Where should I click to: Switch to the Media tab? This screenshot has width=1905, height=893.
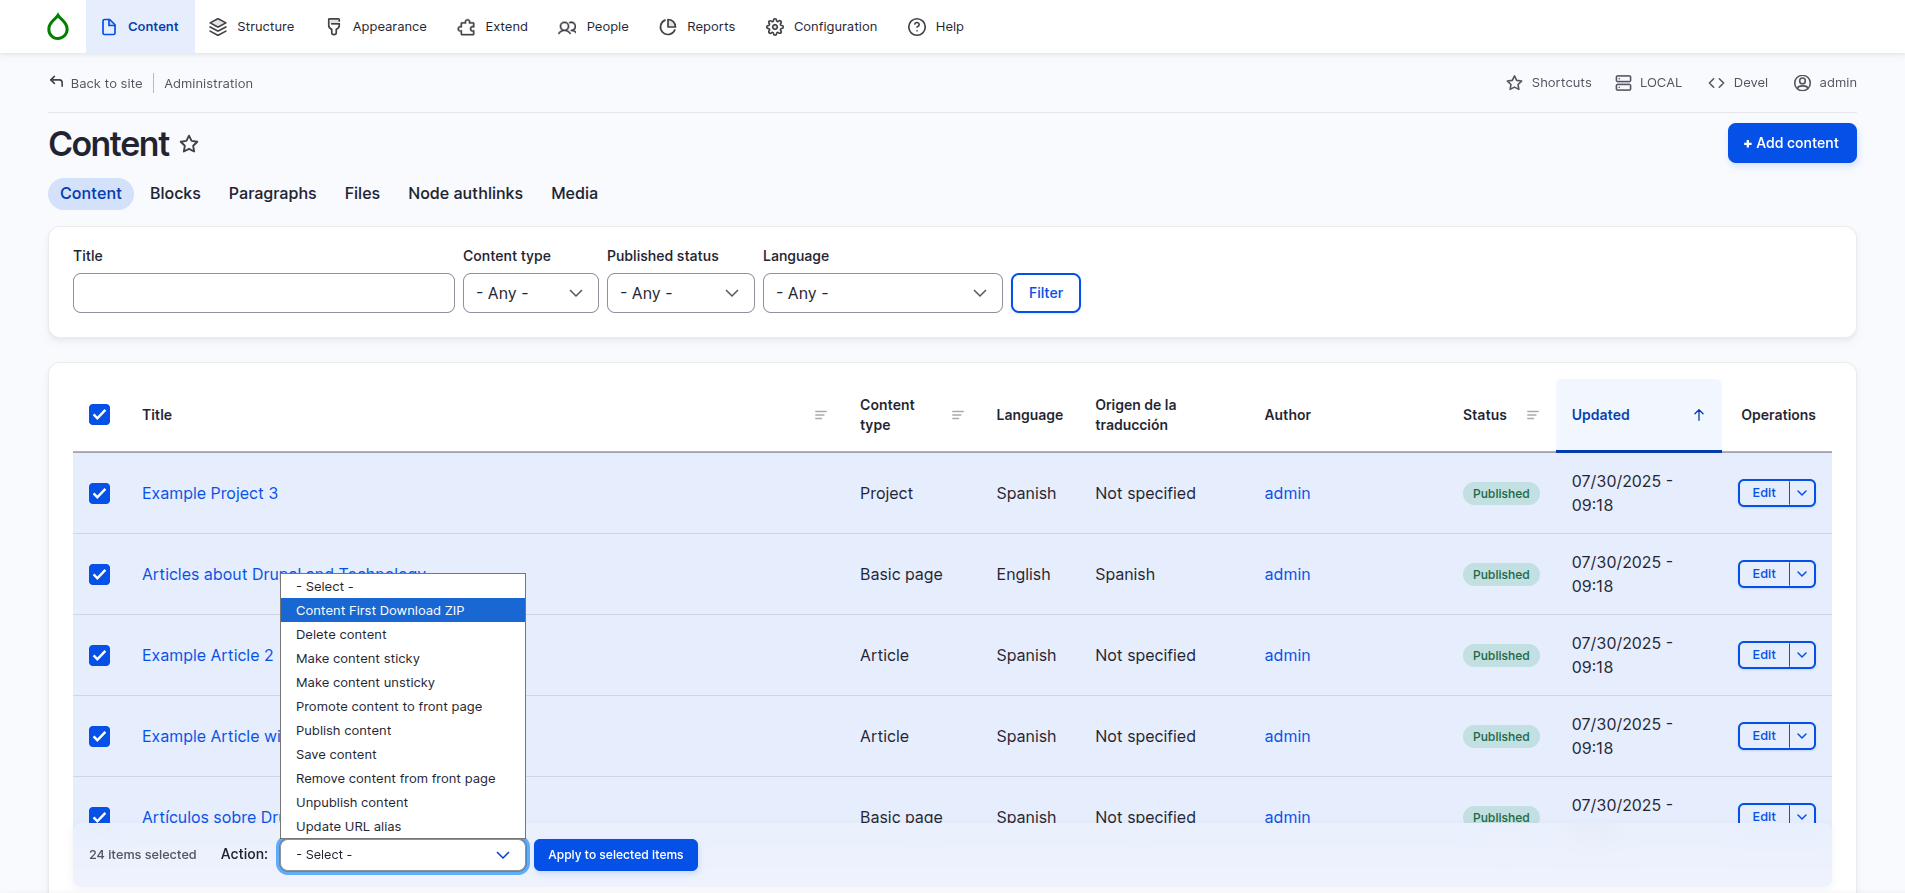tap(574, 194)
